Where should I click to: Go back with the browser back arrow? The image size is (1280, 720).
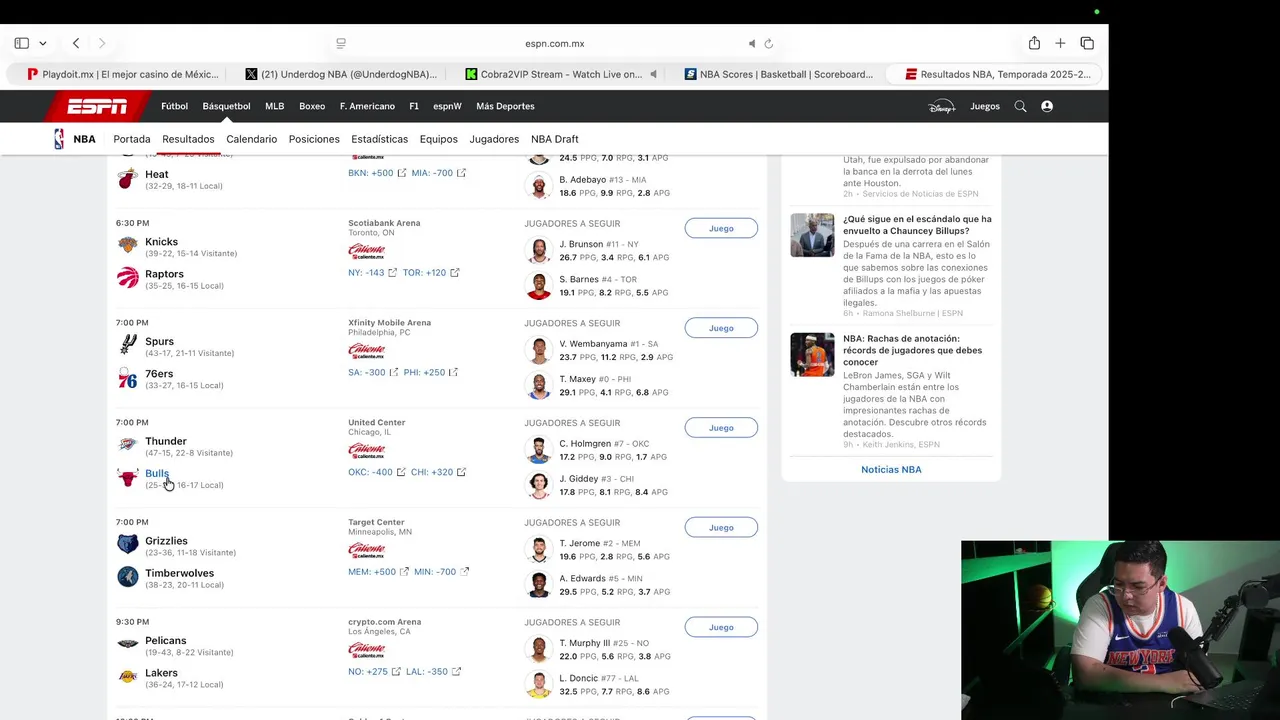point(76,43)
